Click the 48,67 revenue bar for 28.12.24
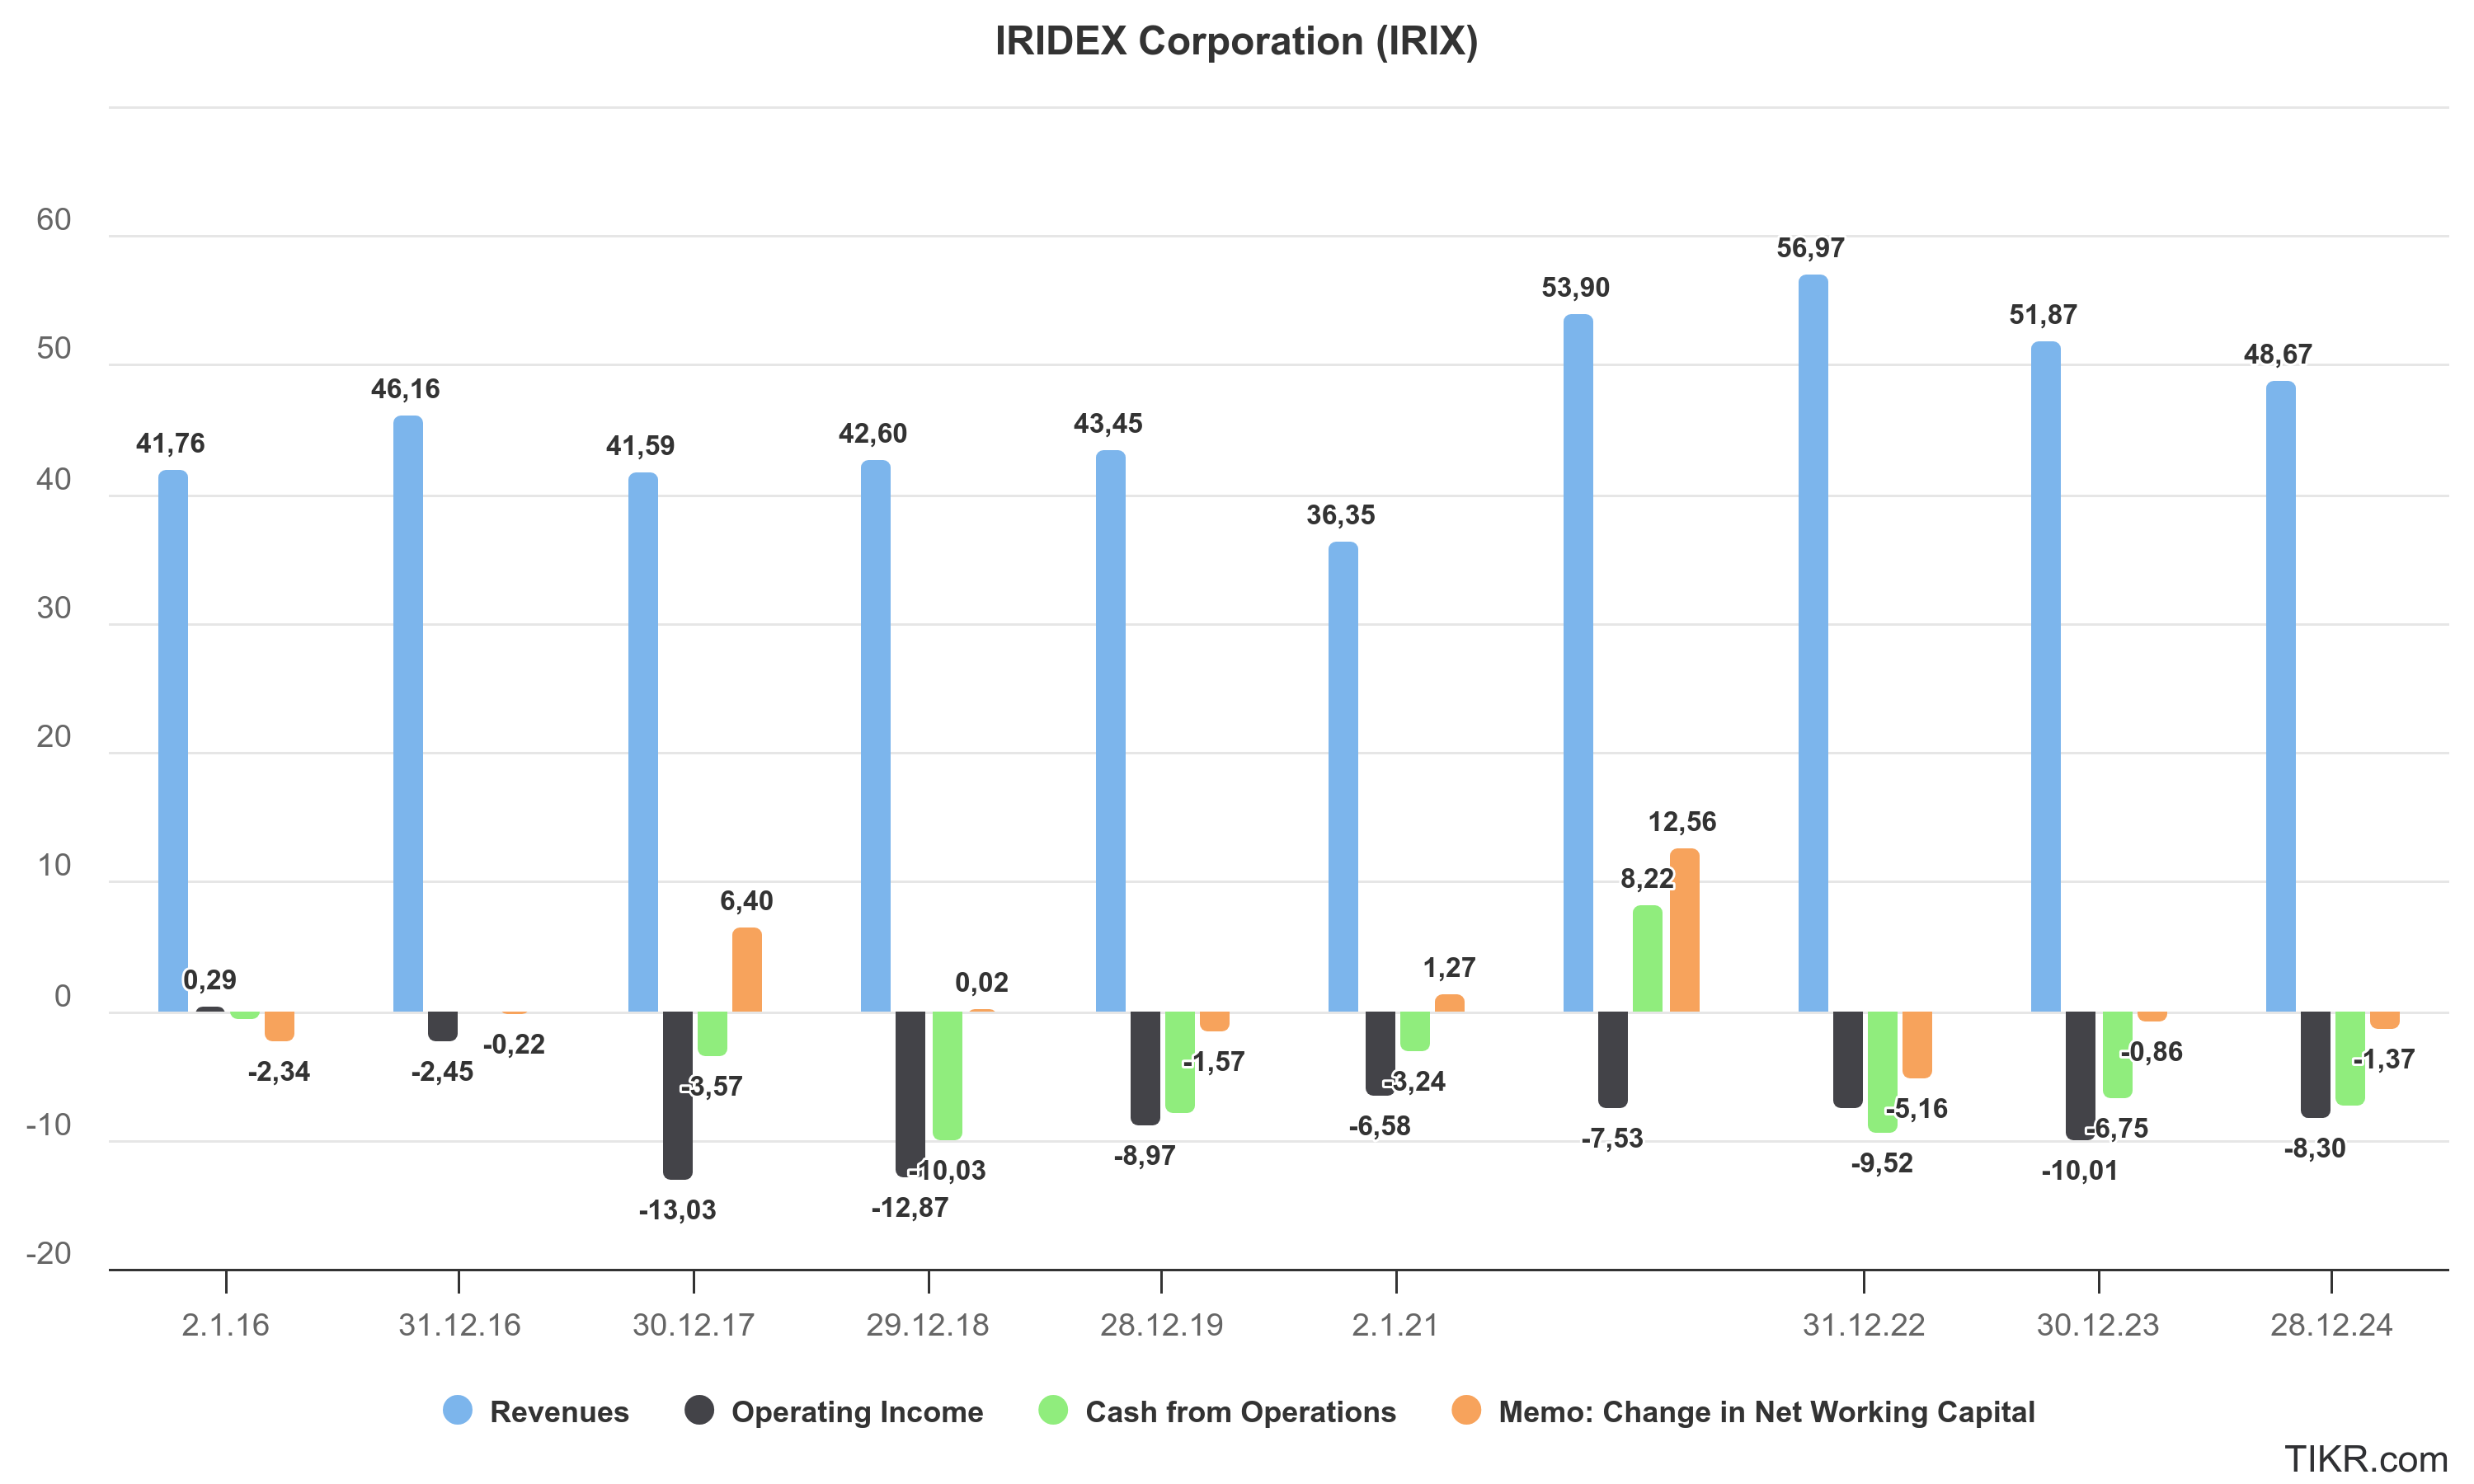 pos(2280,695)
